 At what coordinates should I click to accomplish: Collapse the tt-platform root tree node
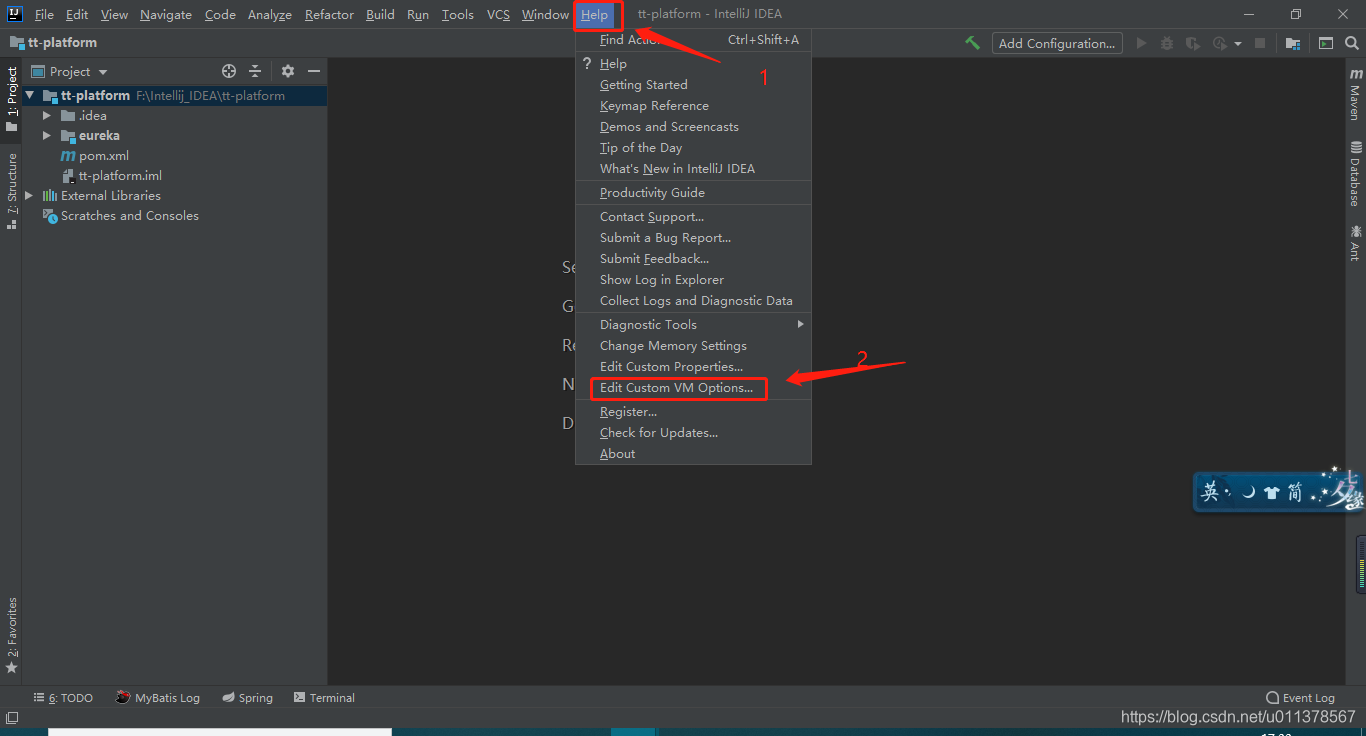(x=30, y=96)
